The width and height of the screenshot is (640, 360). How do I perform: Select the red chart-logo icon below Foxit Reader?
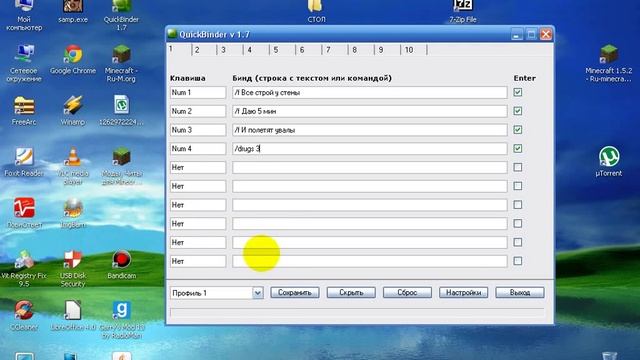pos(24,213)
